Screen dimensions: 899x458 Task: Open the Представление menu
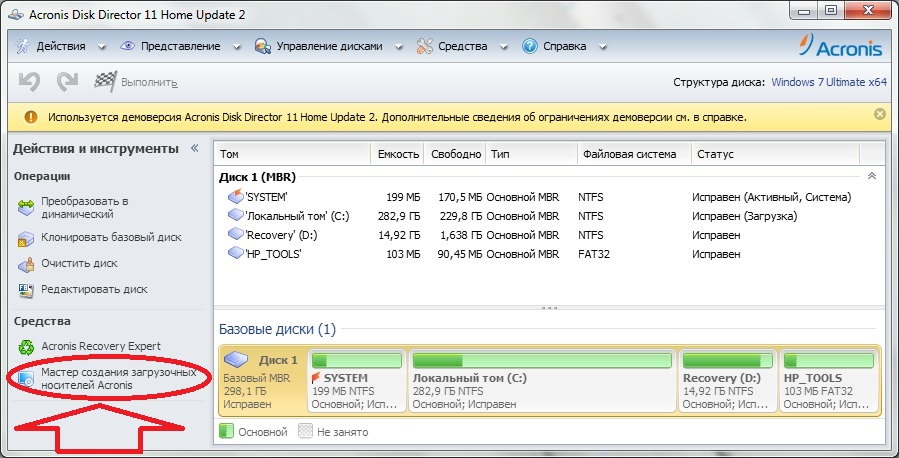[x=181, y=46]
